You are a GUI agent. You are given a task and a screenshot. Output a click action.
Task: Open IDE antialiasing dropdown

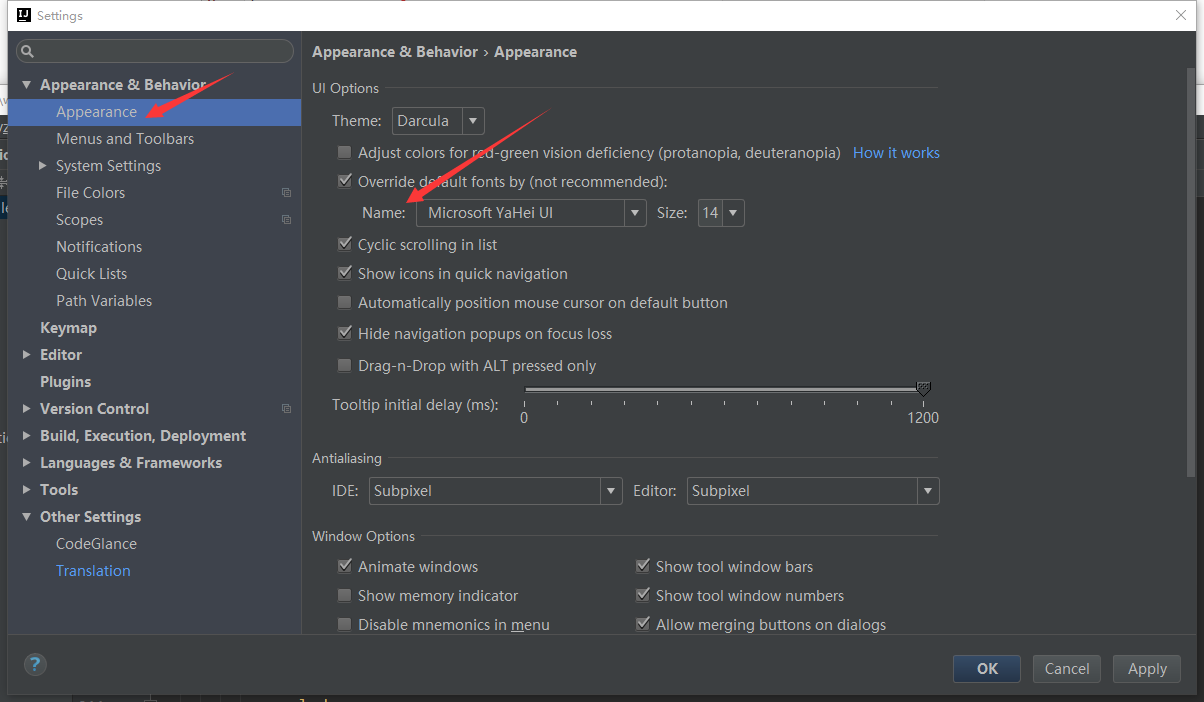pyautogui.click(x=496, y=491)
